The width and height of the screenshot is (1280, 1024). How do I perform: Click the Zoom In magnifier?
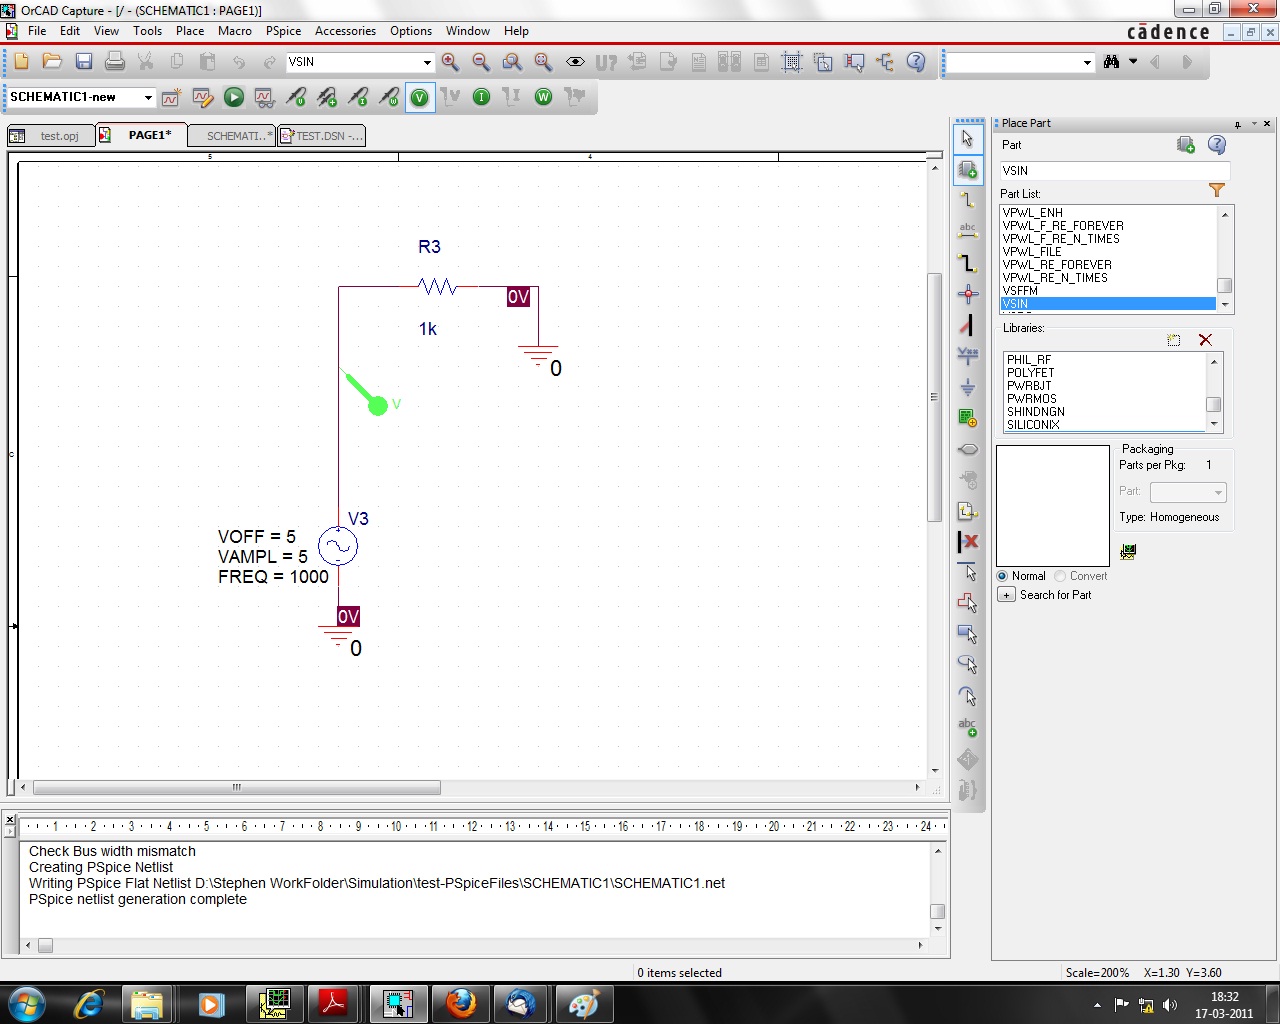tap(450, 62)
